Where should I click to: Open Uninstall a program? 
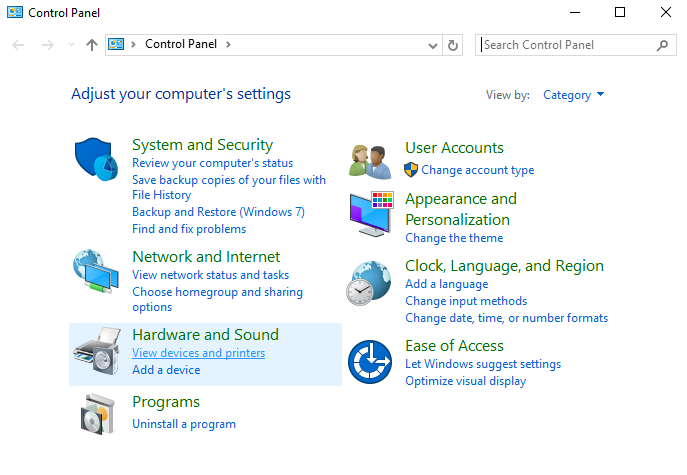tap(184, 424)
